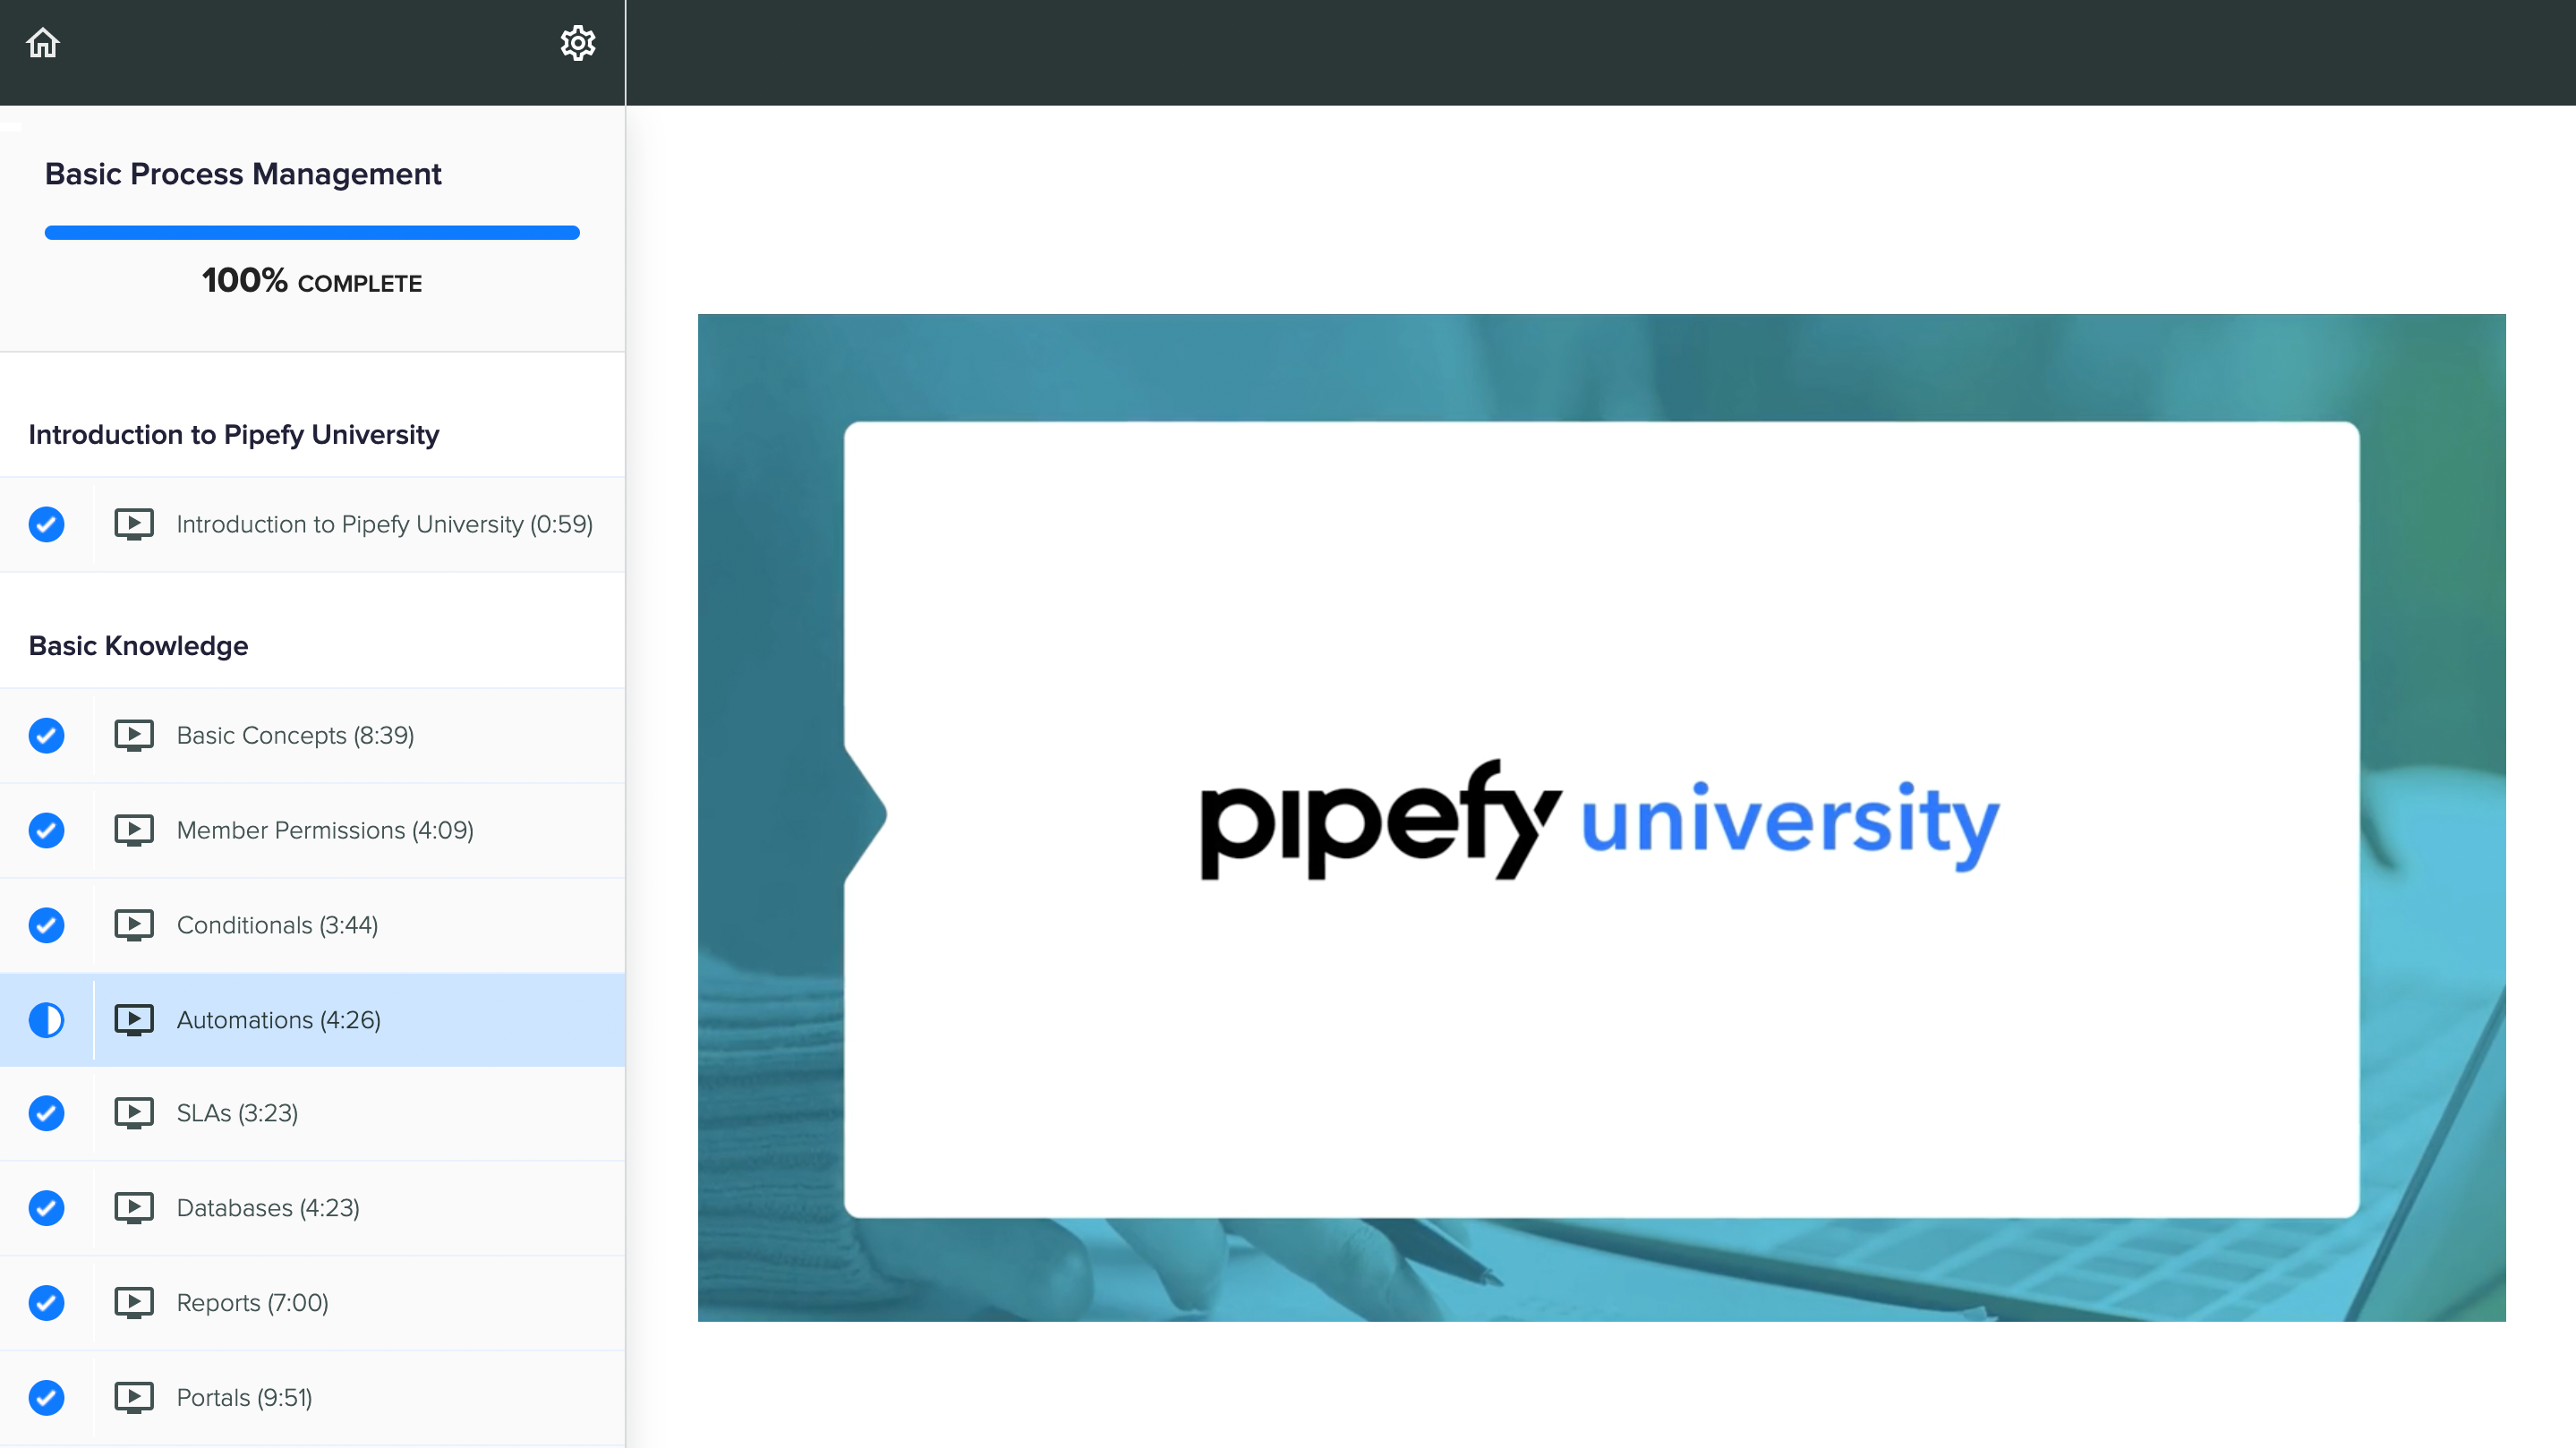Toggle completion check for Basic Concepts
This screenshot has height=1448, width=2576.
click(x=46, y=735)
